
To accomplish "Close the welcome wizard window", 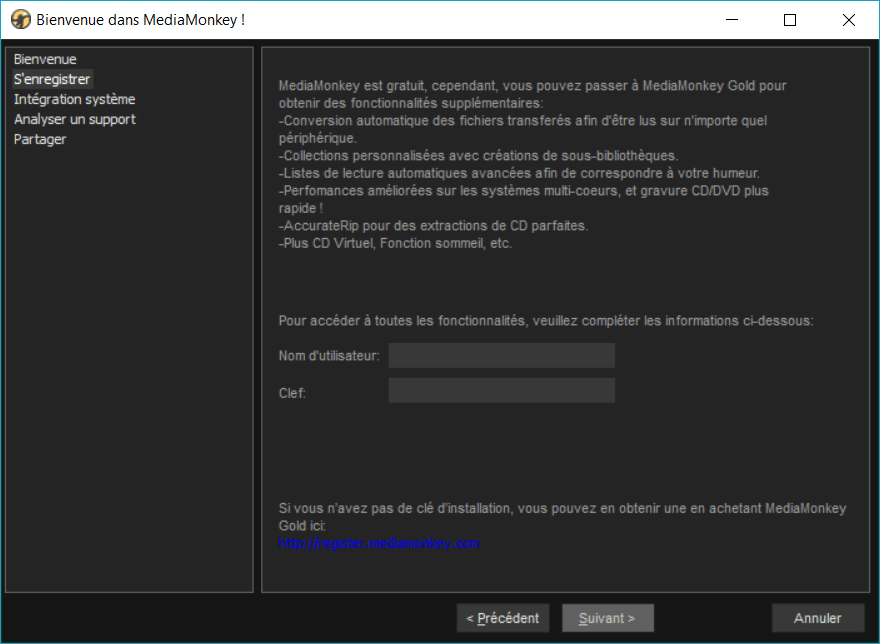I will point(849,20).
